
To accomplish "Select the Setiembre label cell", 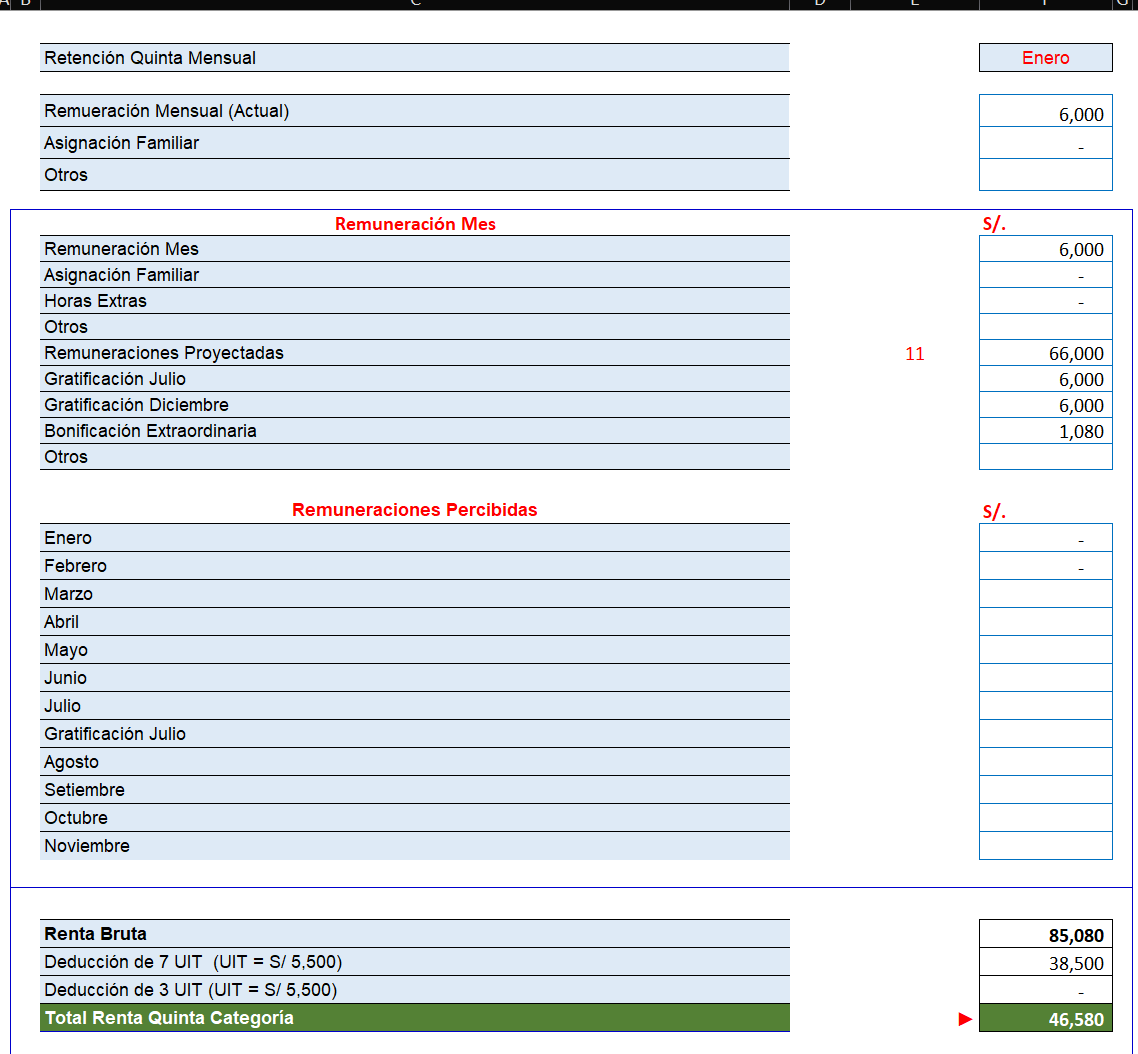I will click(414, 790).
